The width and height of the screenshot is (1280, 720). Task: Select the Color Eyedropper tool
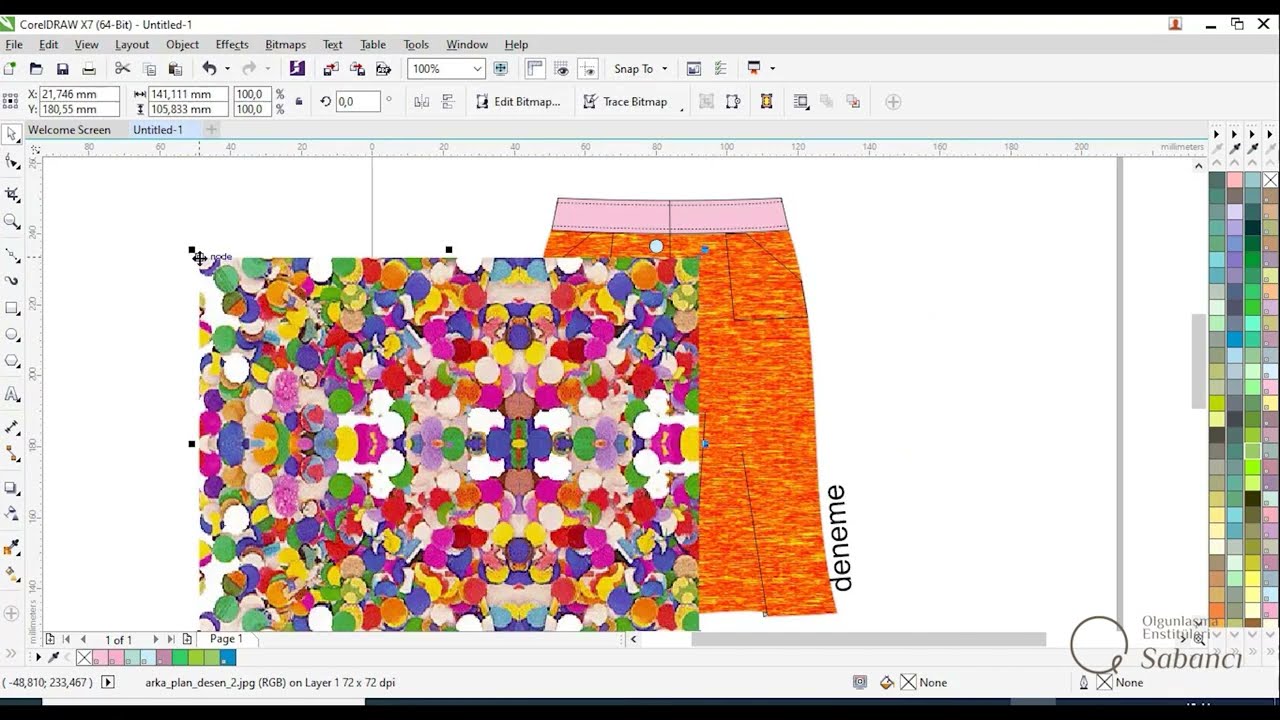point(12,548)
